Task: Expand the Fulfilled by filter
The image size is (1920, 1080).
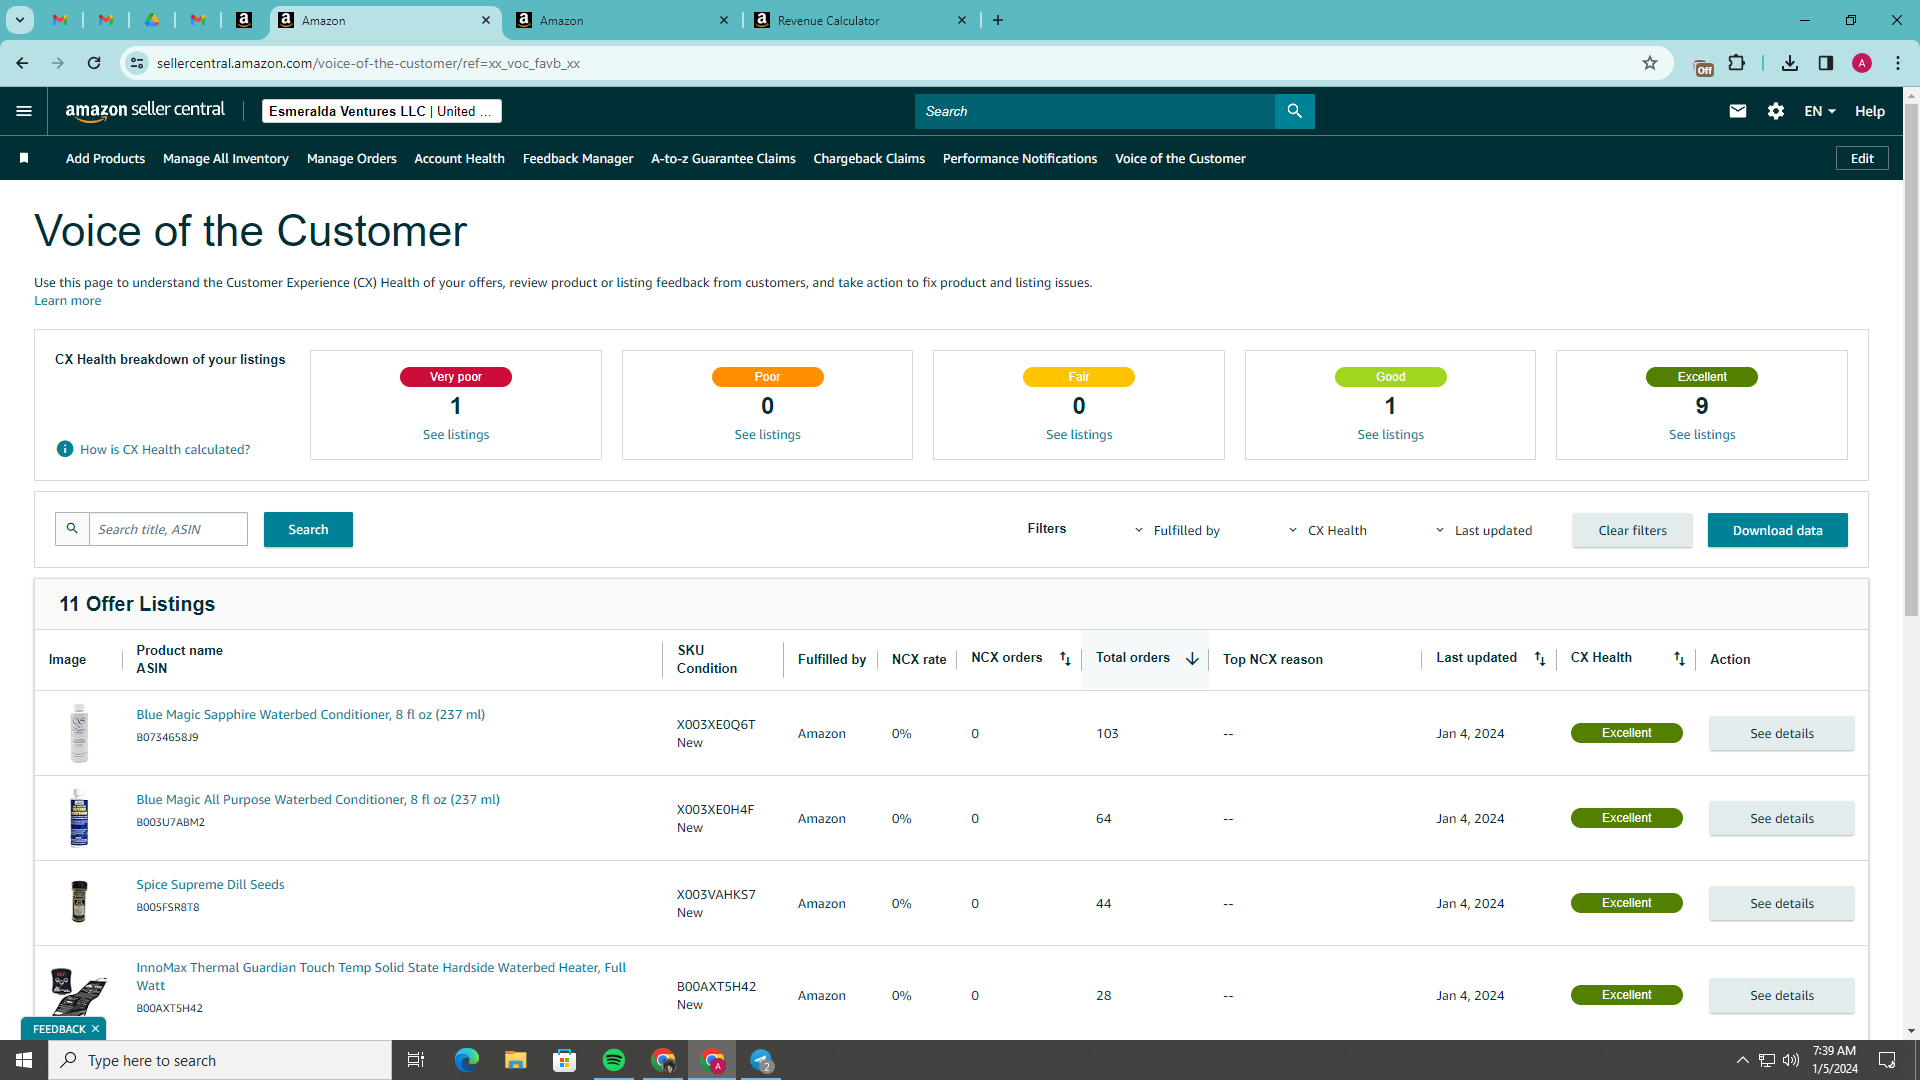Action: (1177, 530)
